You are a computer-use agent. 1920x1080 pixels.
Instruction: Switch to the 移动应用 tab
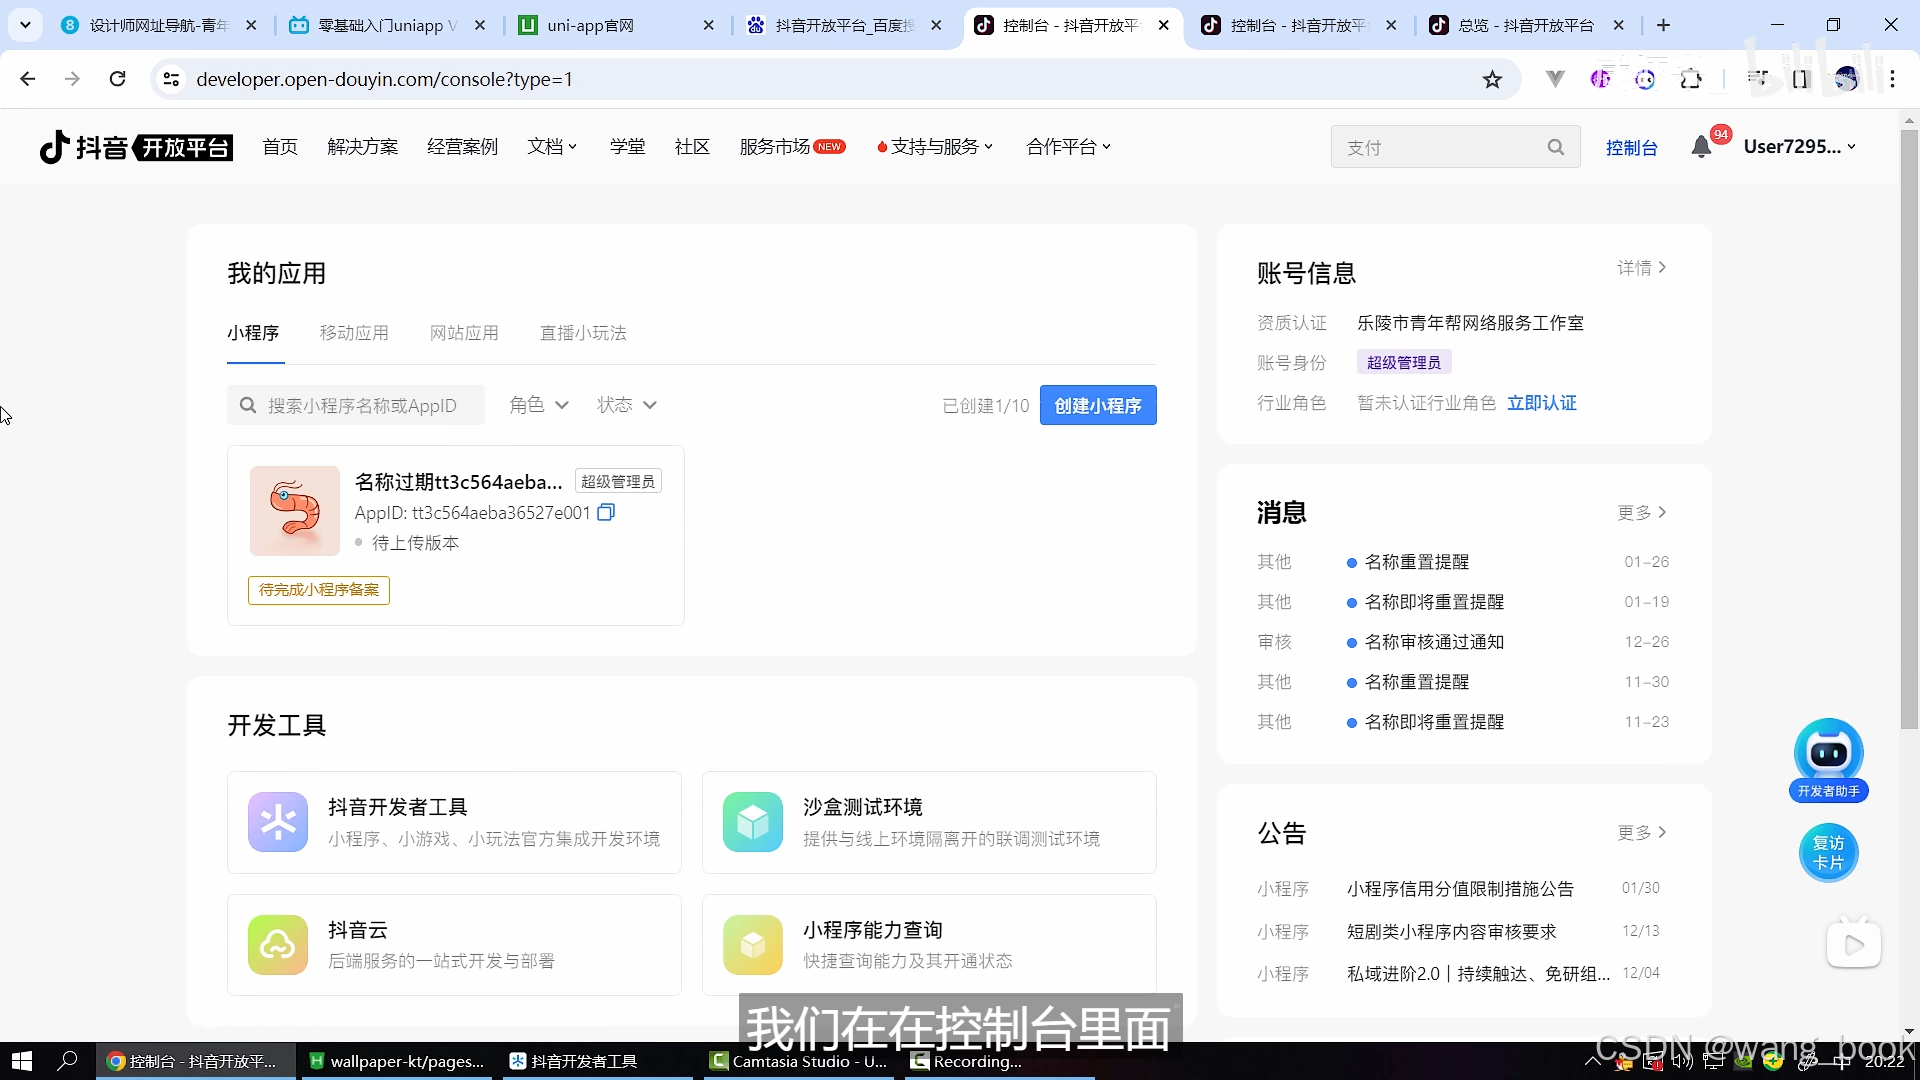pos(354,333)
